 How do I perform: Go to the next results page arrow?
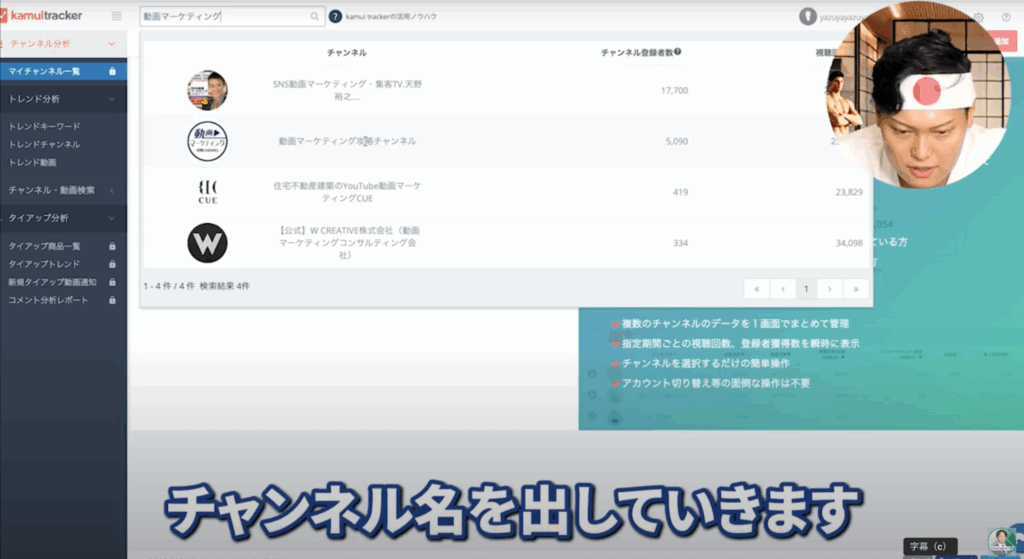coord(830,288)
